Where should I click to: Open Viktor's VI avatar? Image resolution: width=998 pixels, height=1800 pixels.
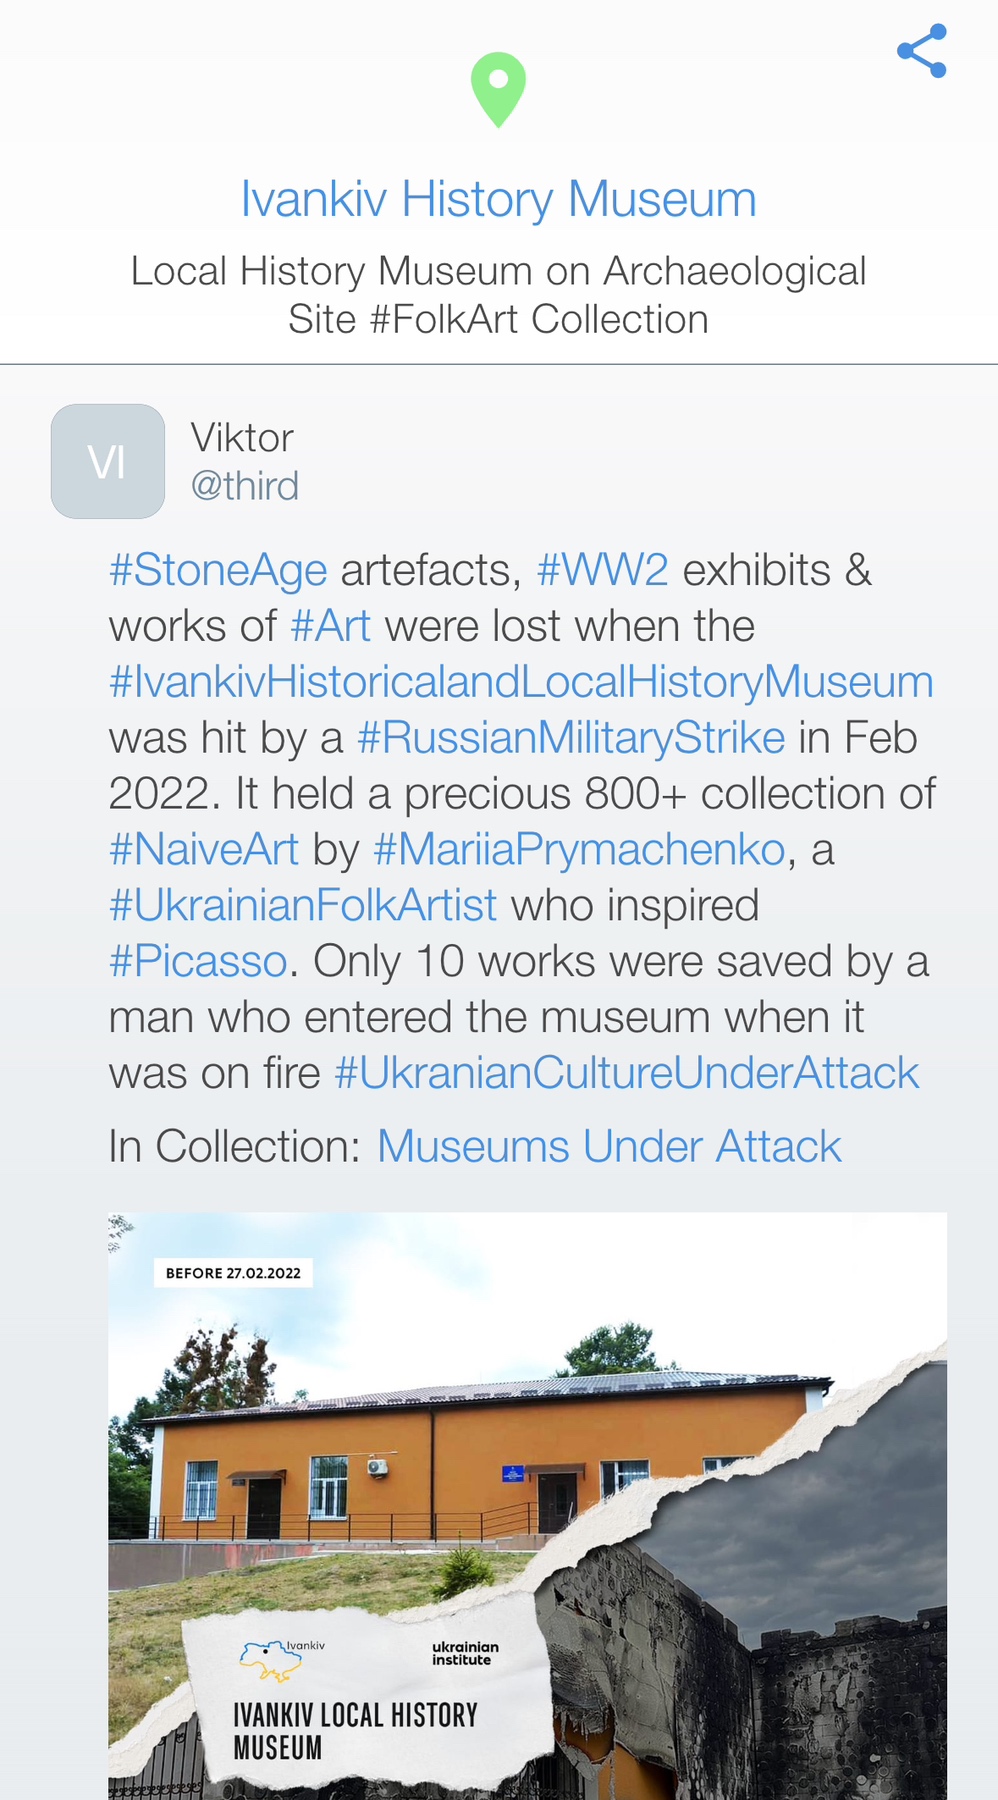tap(108, 461)
